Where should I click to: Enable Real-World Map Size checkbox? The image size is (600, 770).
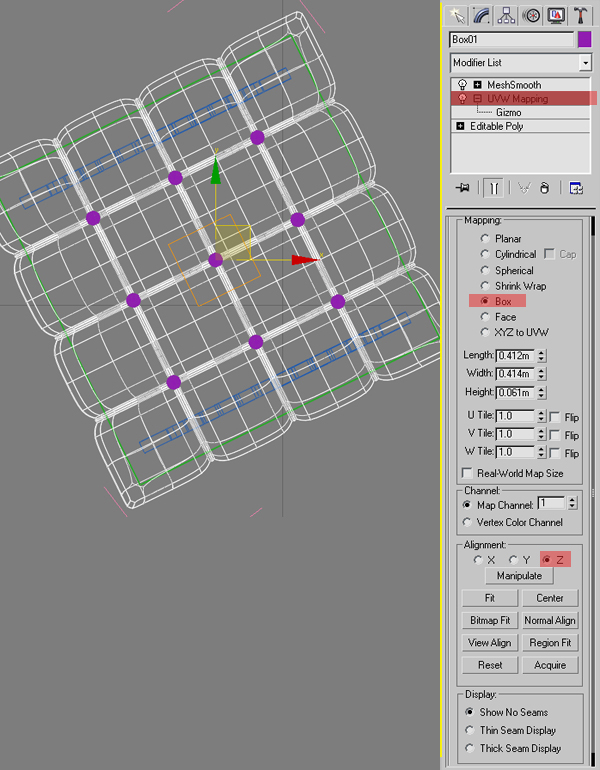[x=467, y=473]
